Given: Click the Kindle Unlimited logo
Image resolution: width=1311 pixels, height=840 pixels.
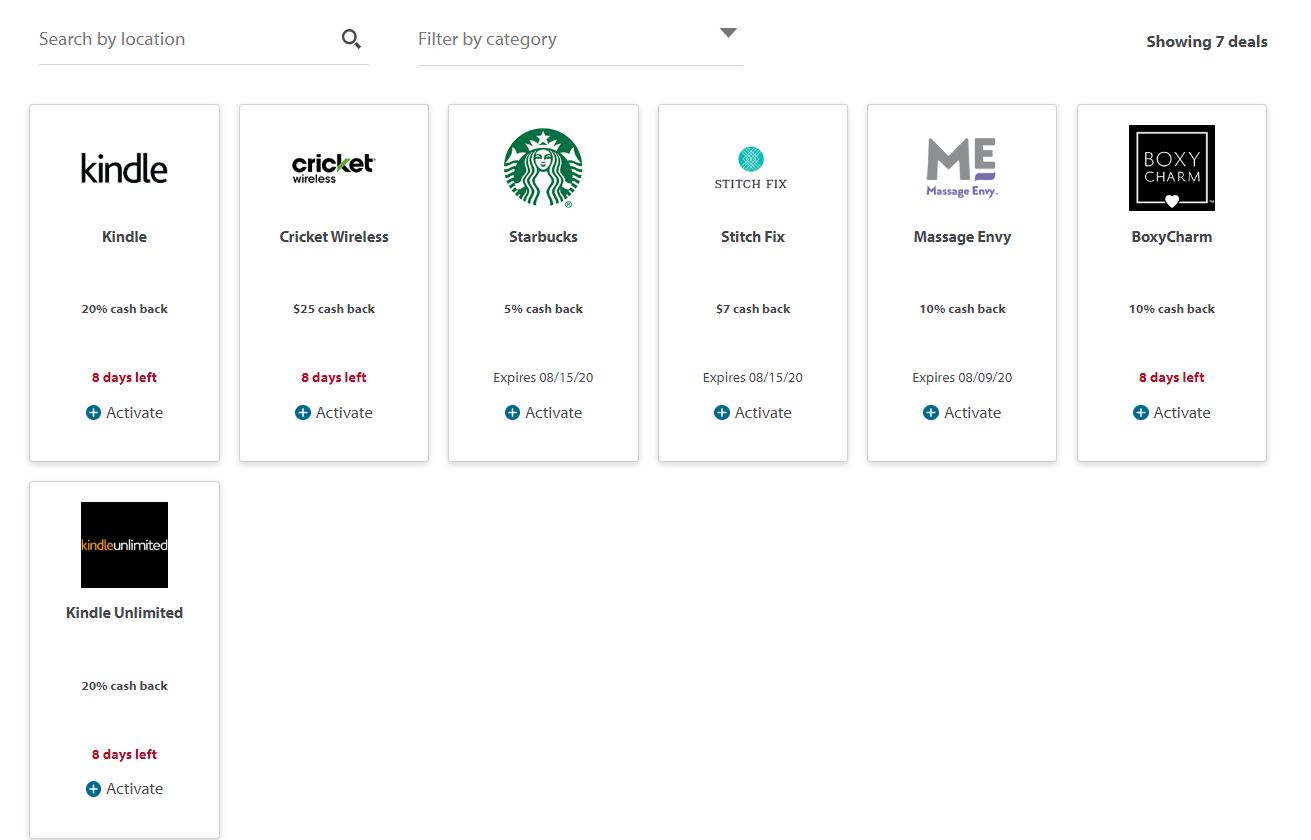Looking at the screenshot, I should pyautogui.click(x=124, y=545).
